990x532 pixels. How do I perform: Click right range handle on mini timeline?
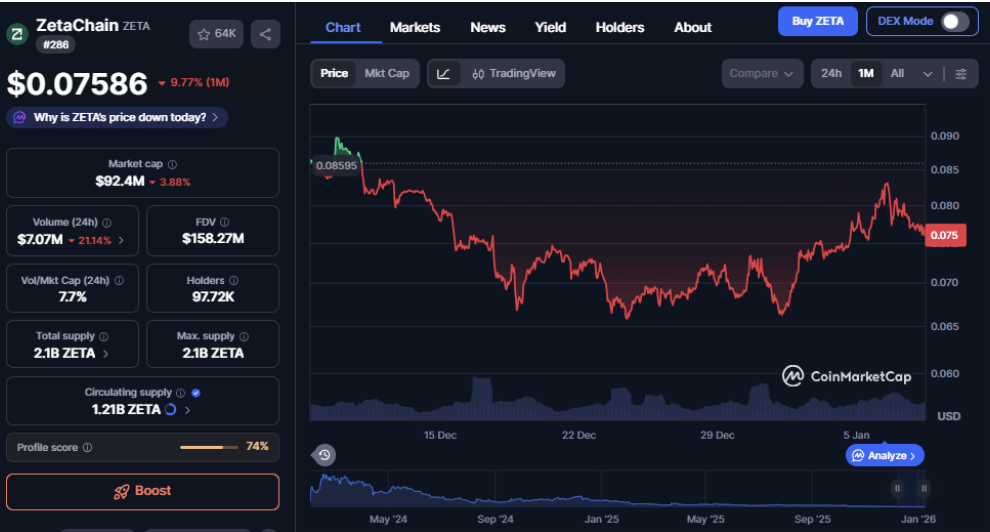[924, 488]
